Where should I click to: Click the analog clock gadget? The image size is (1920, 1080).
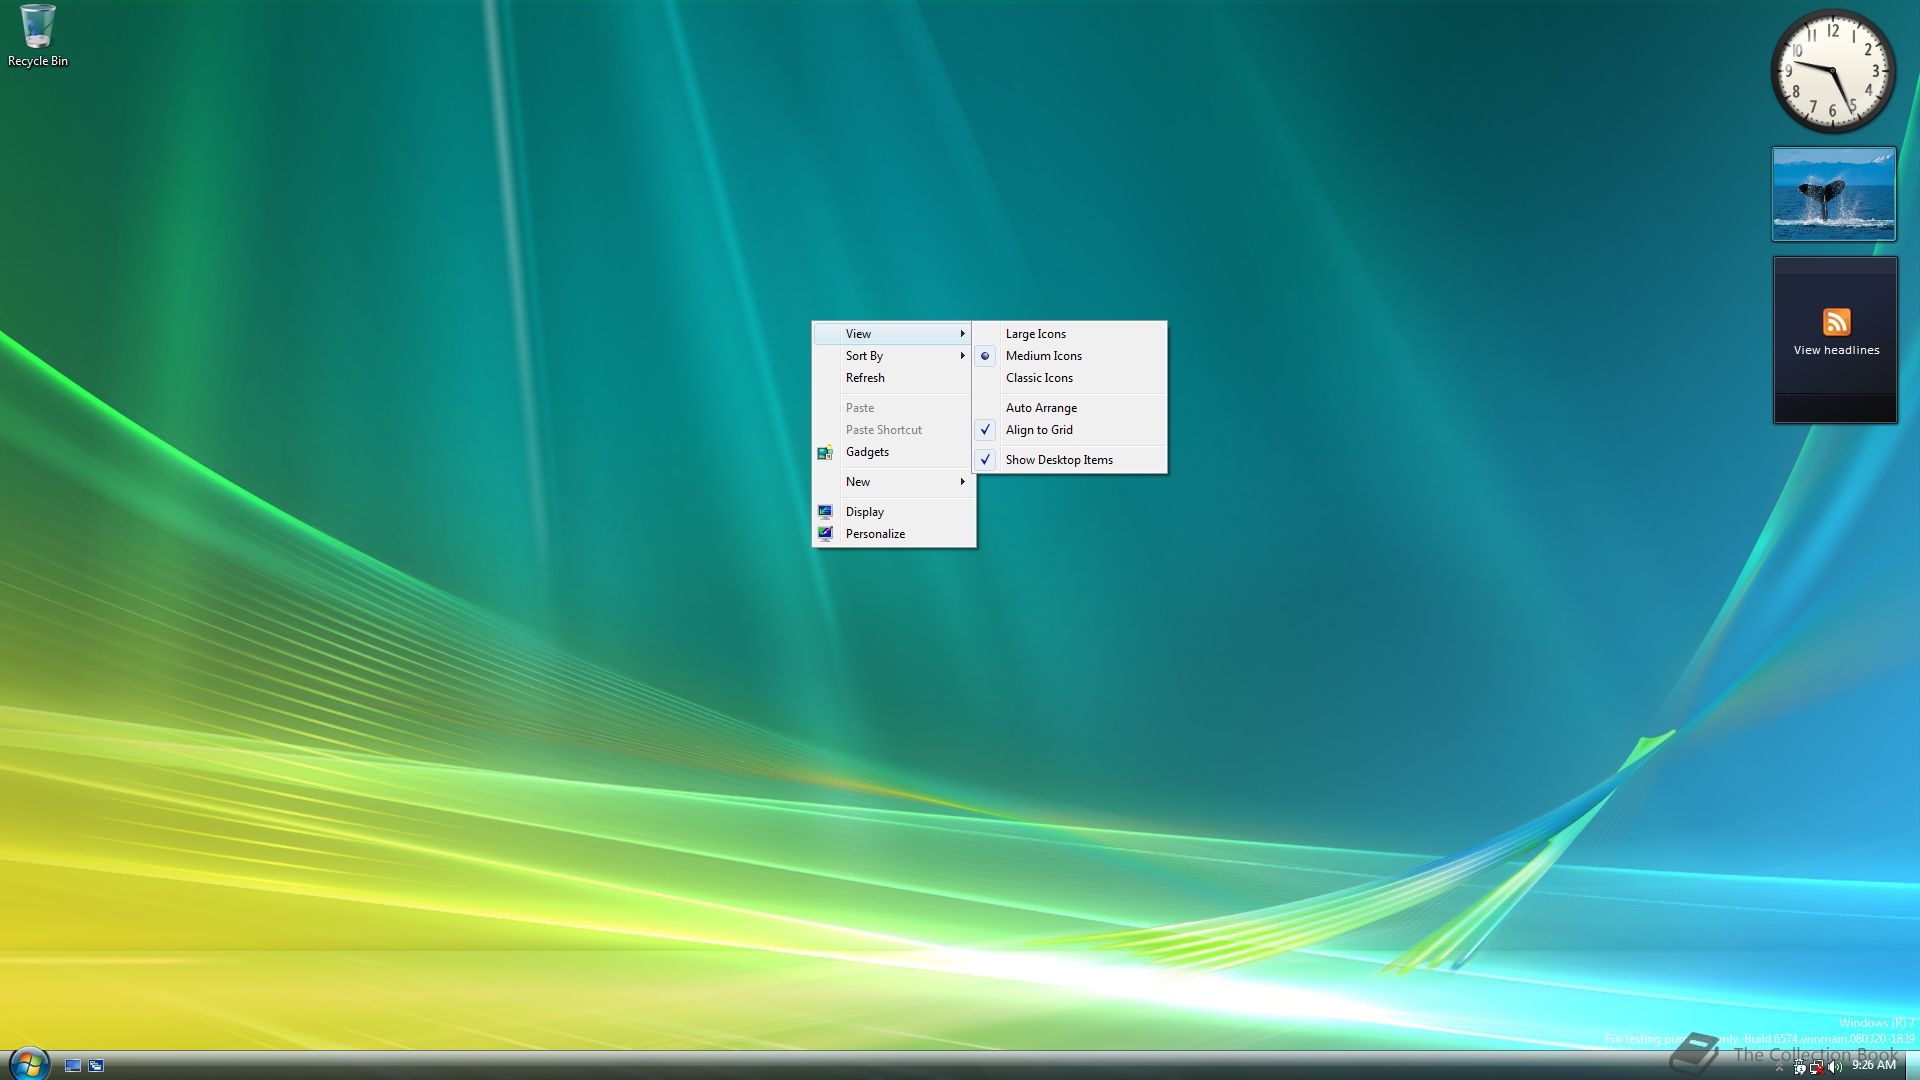tap(1833, 71)
